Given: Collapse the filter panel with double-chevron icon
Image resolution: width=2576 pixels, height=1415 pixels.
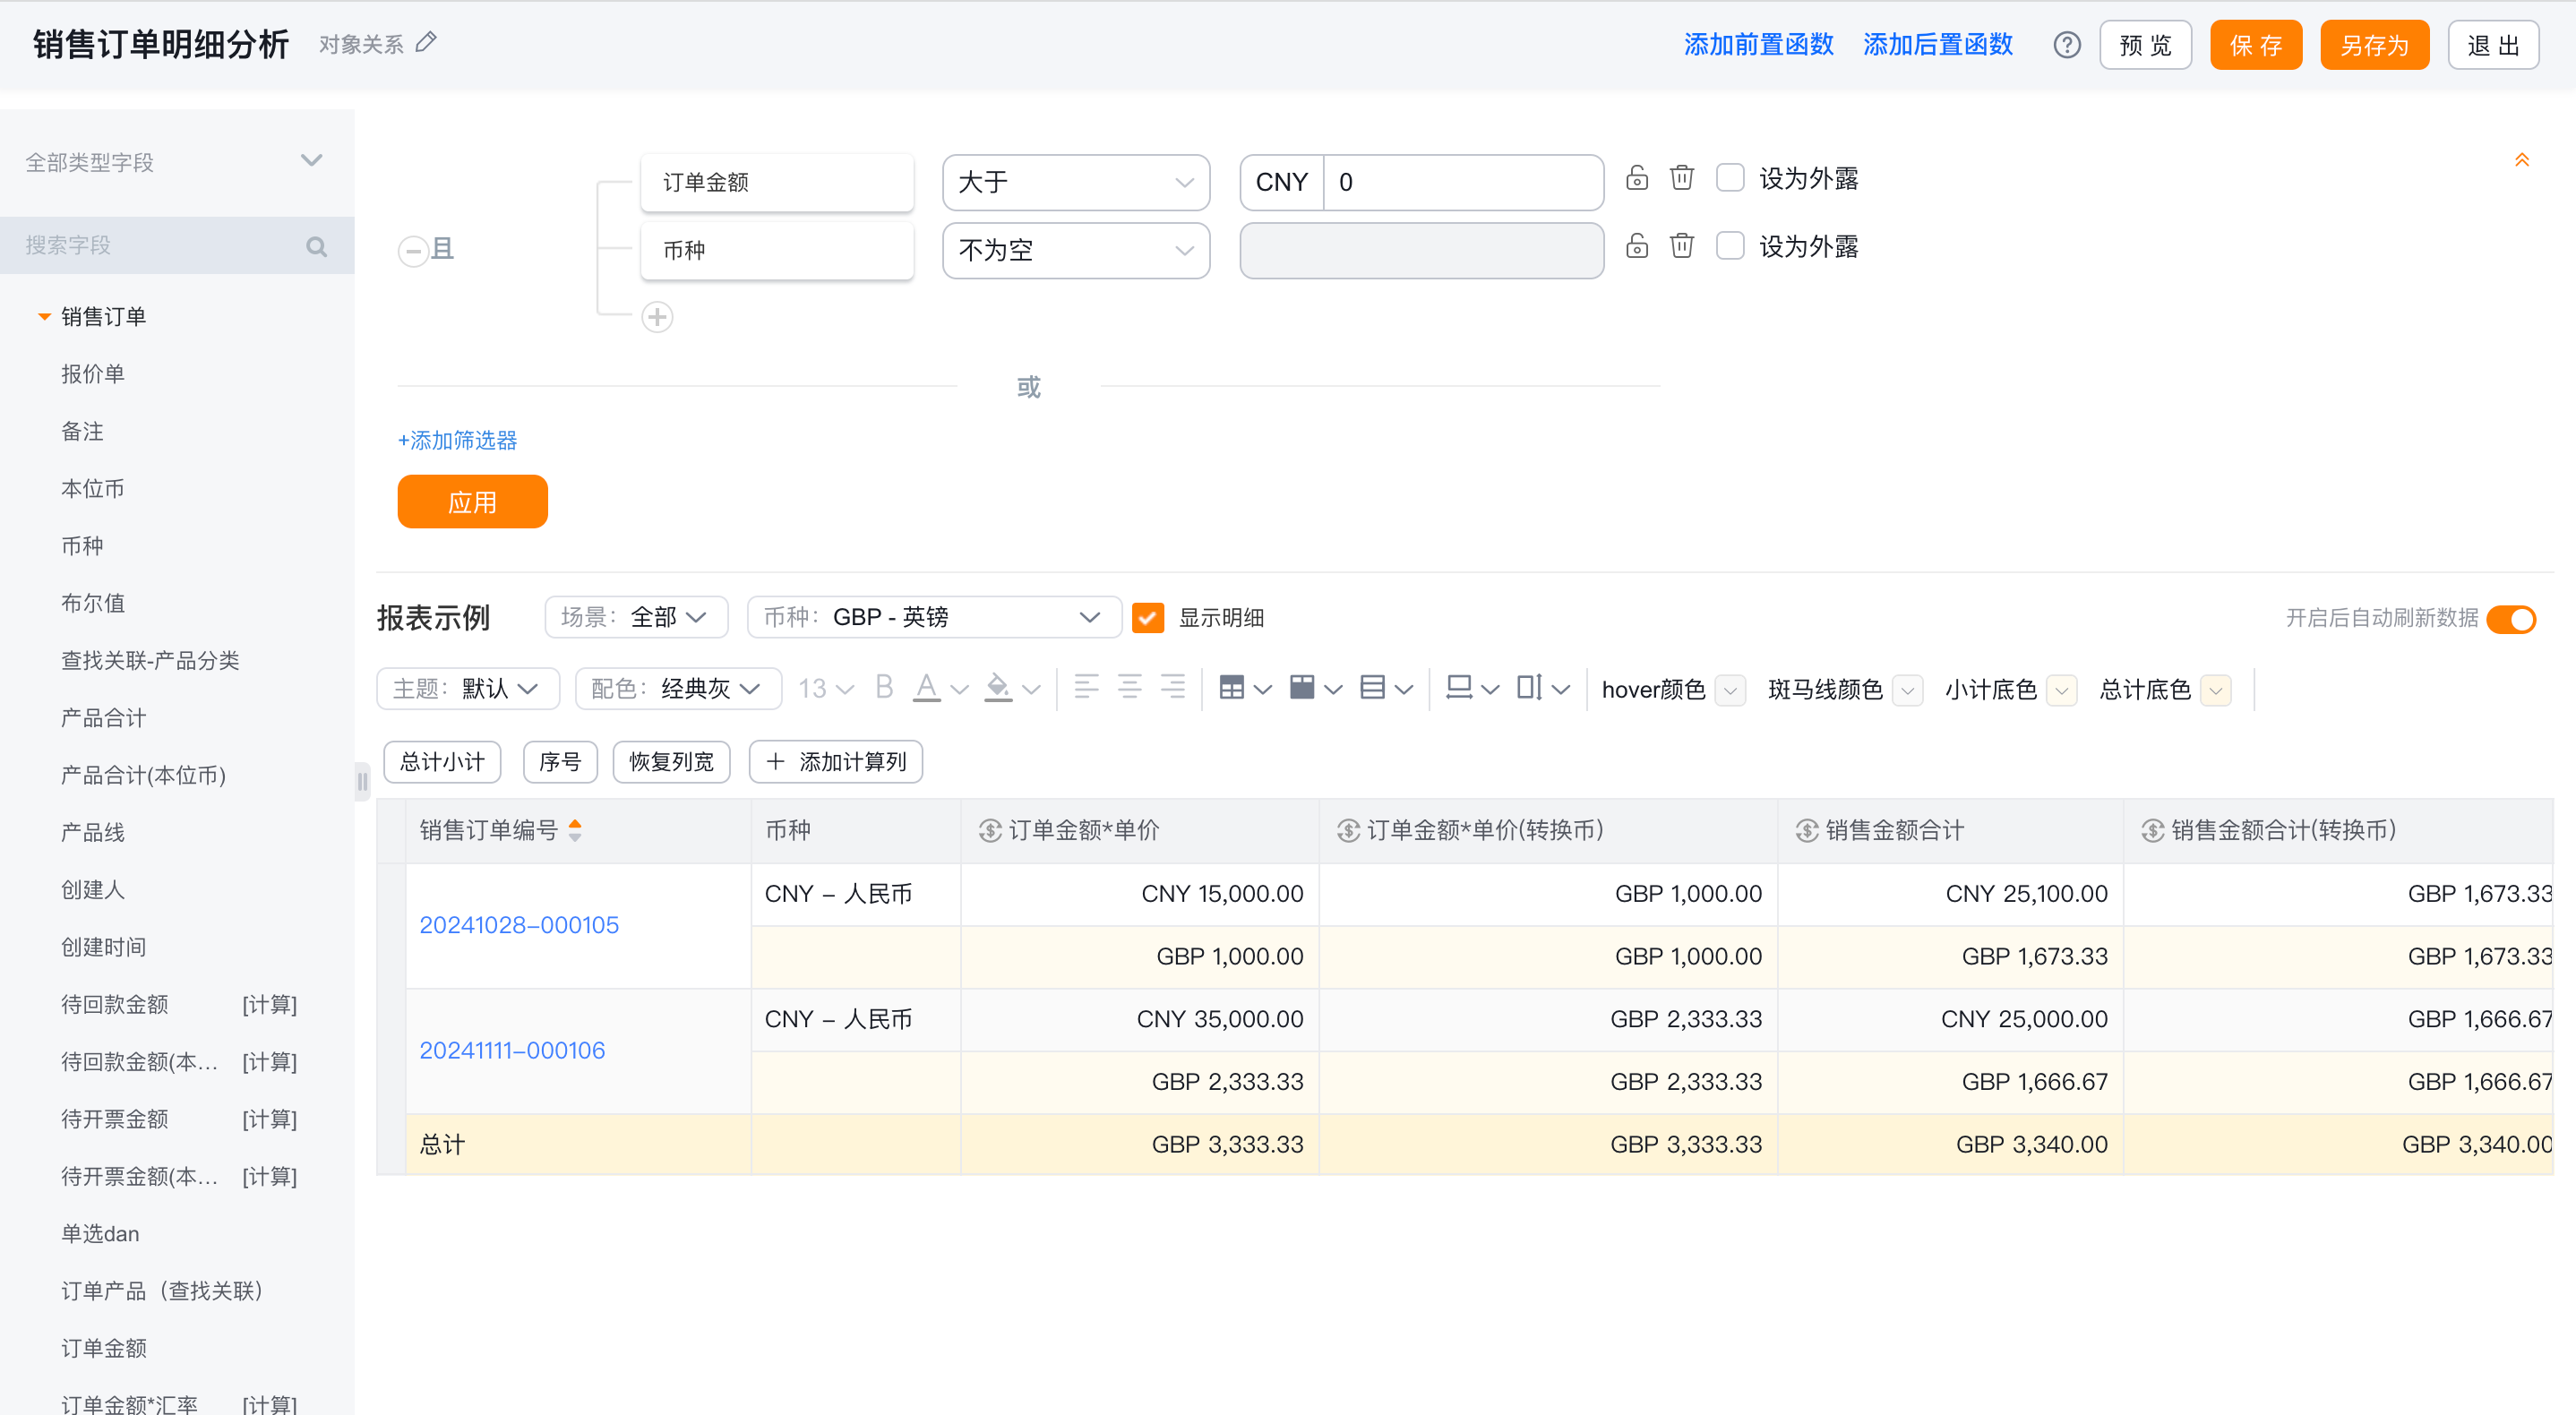Looking at the screenshot, I should pos(2521,160).
